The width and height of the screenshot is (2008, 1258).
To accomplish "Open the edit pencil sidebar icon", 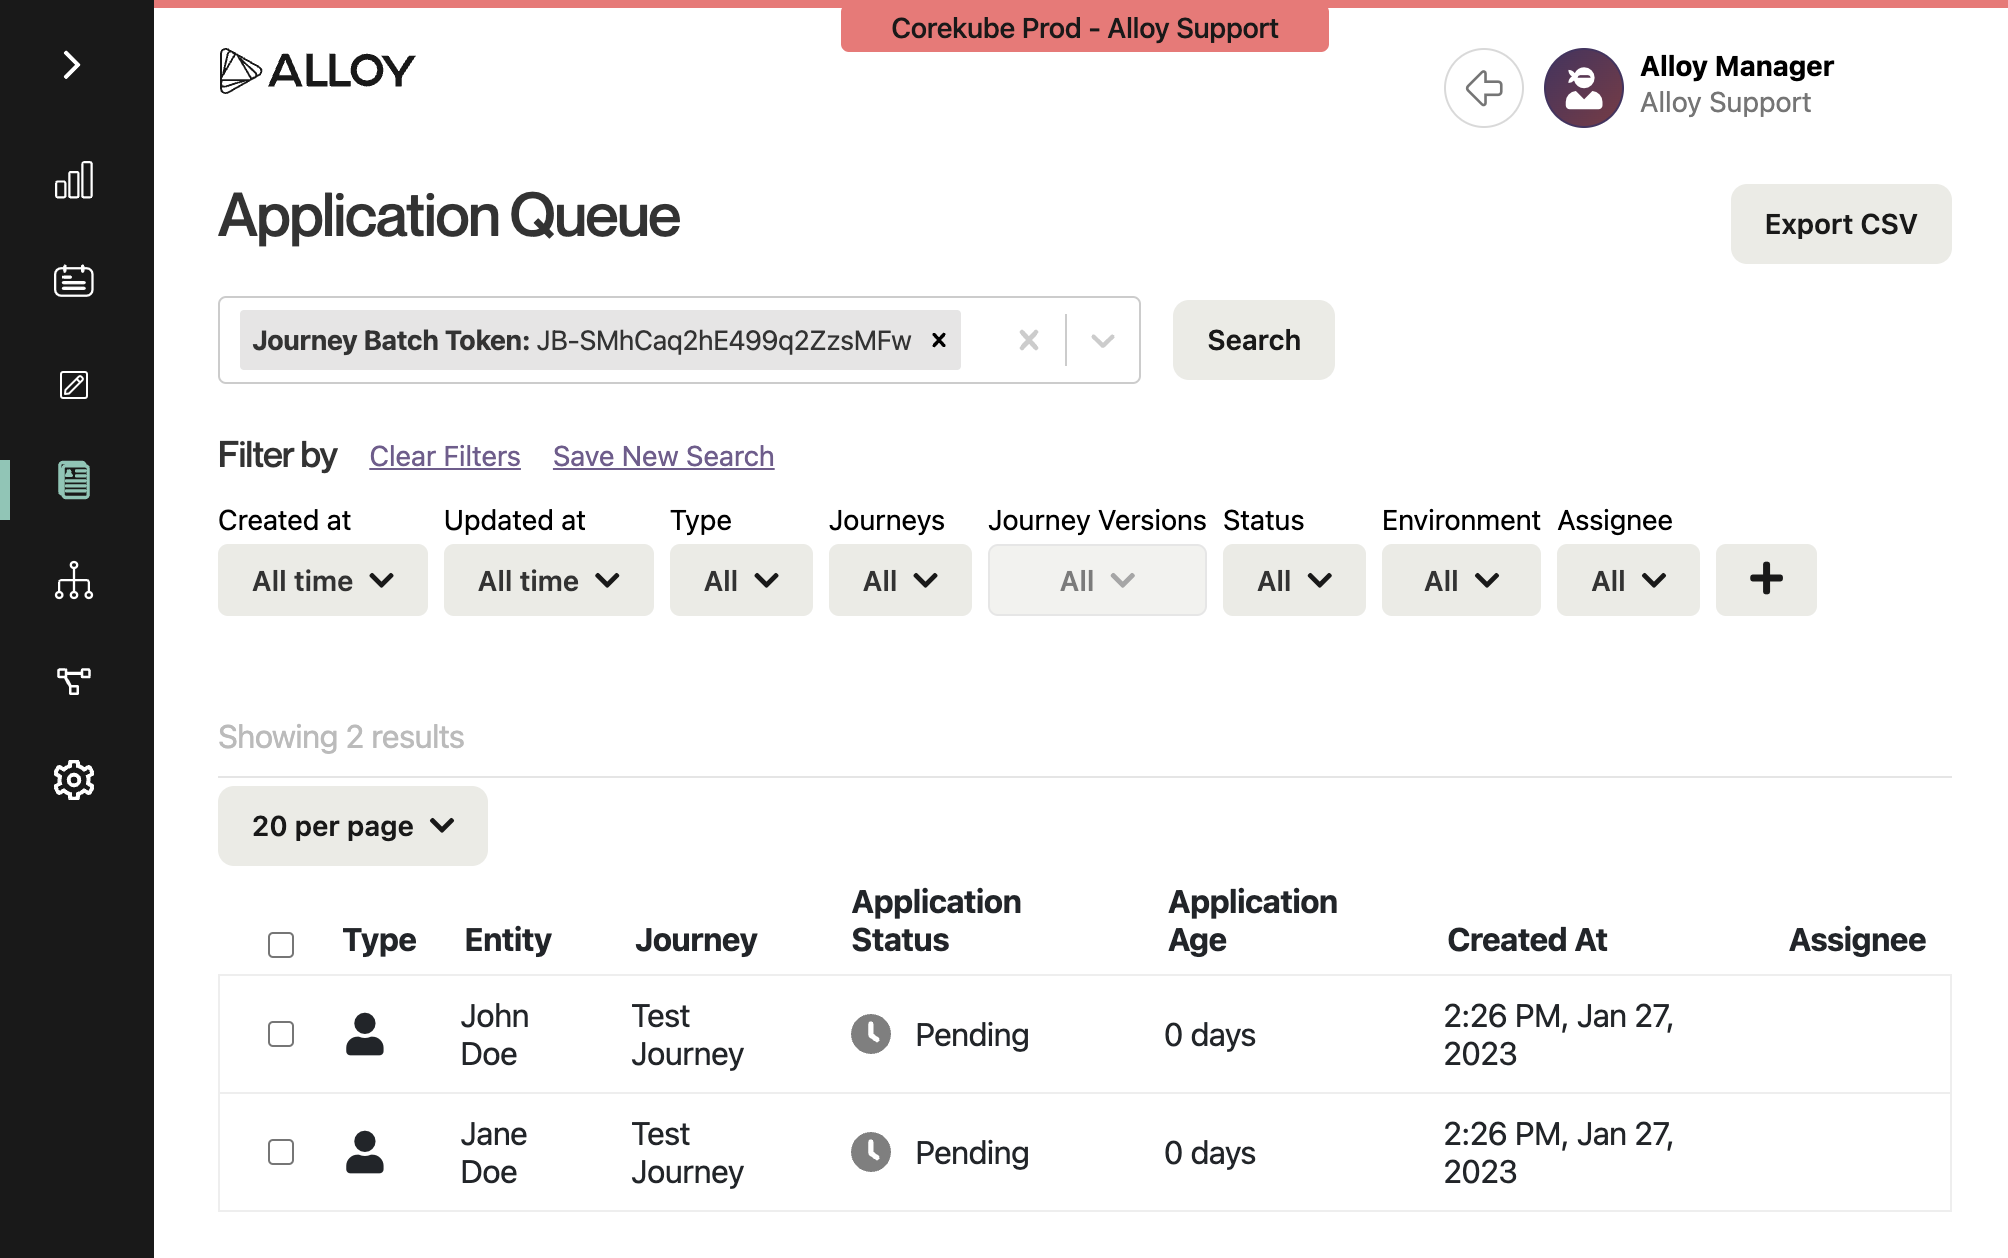I will click(74, 385).
